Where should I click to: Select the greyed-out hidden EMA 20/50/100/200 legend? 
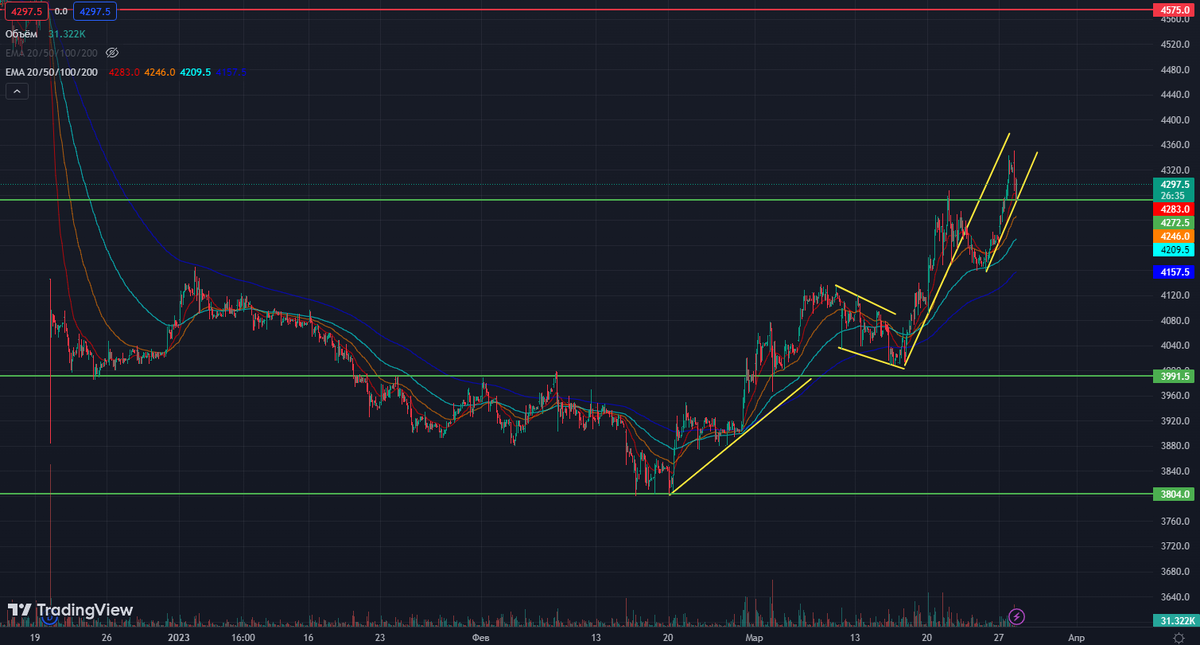(51, 52)
